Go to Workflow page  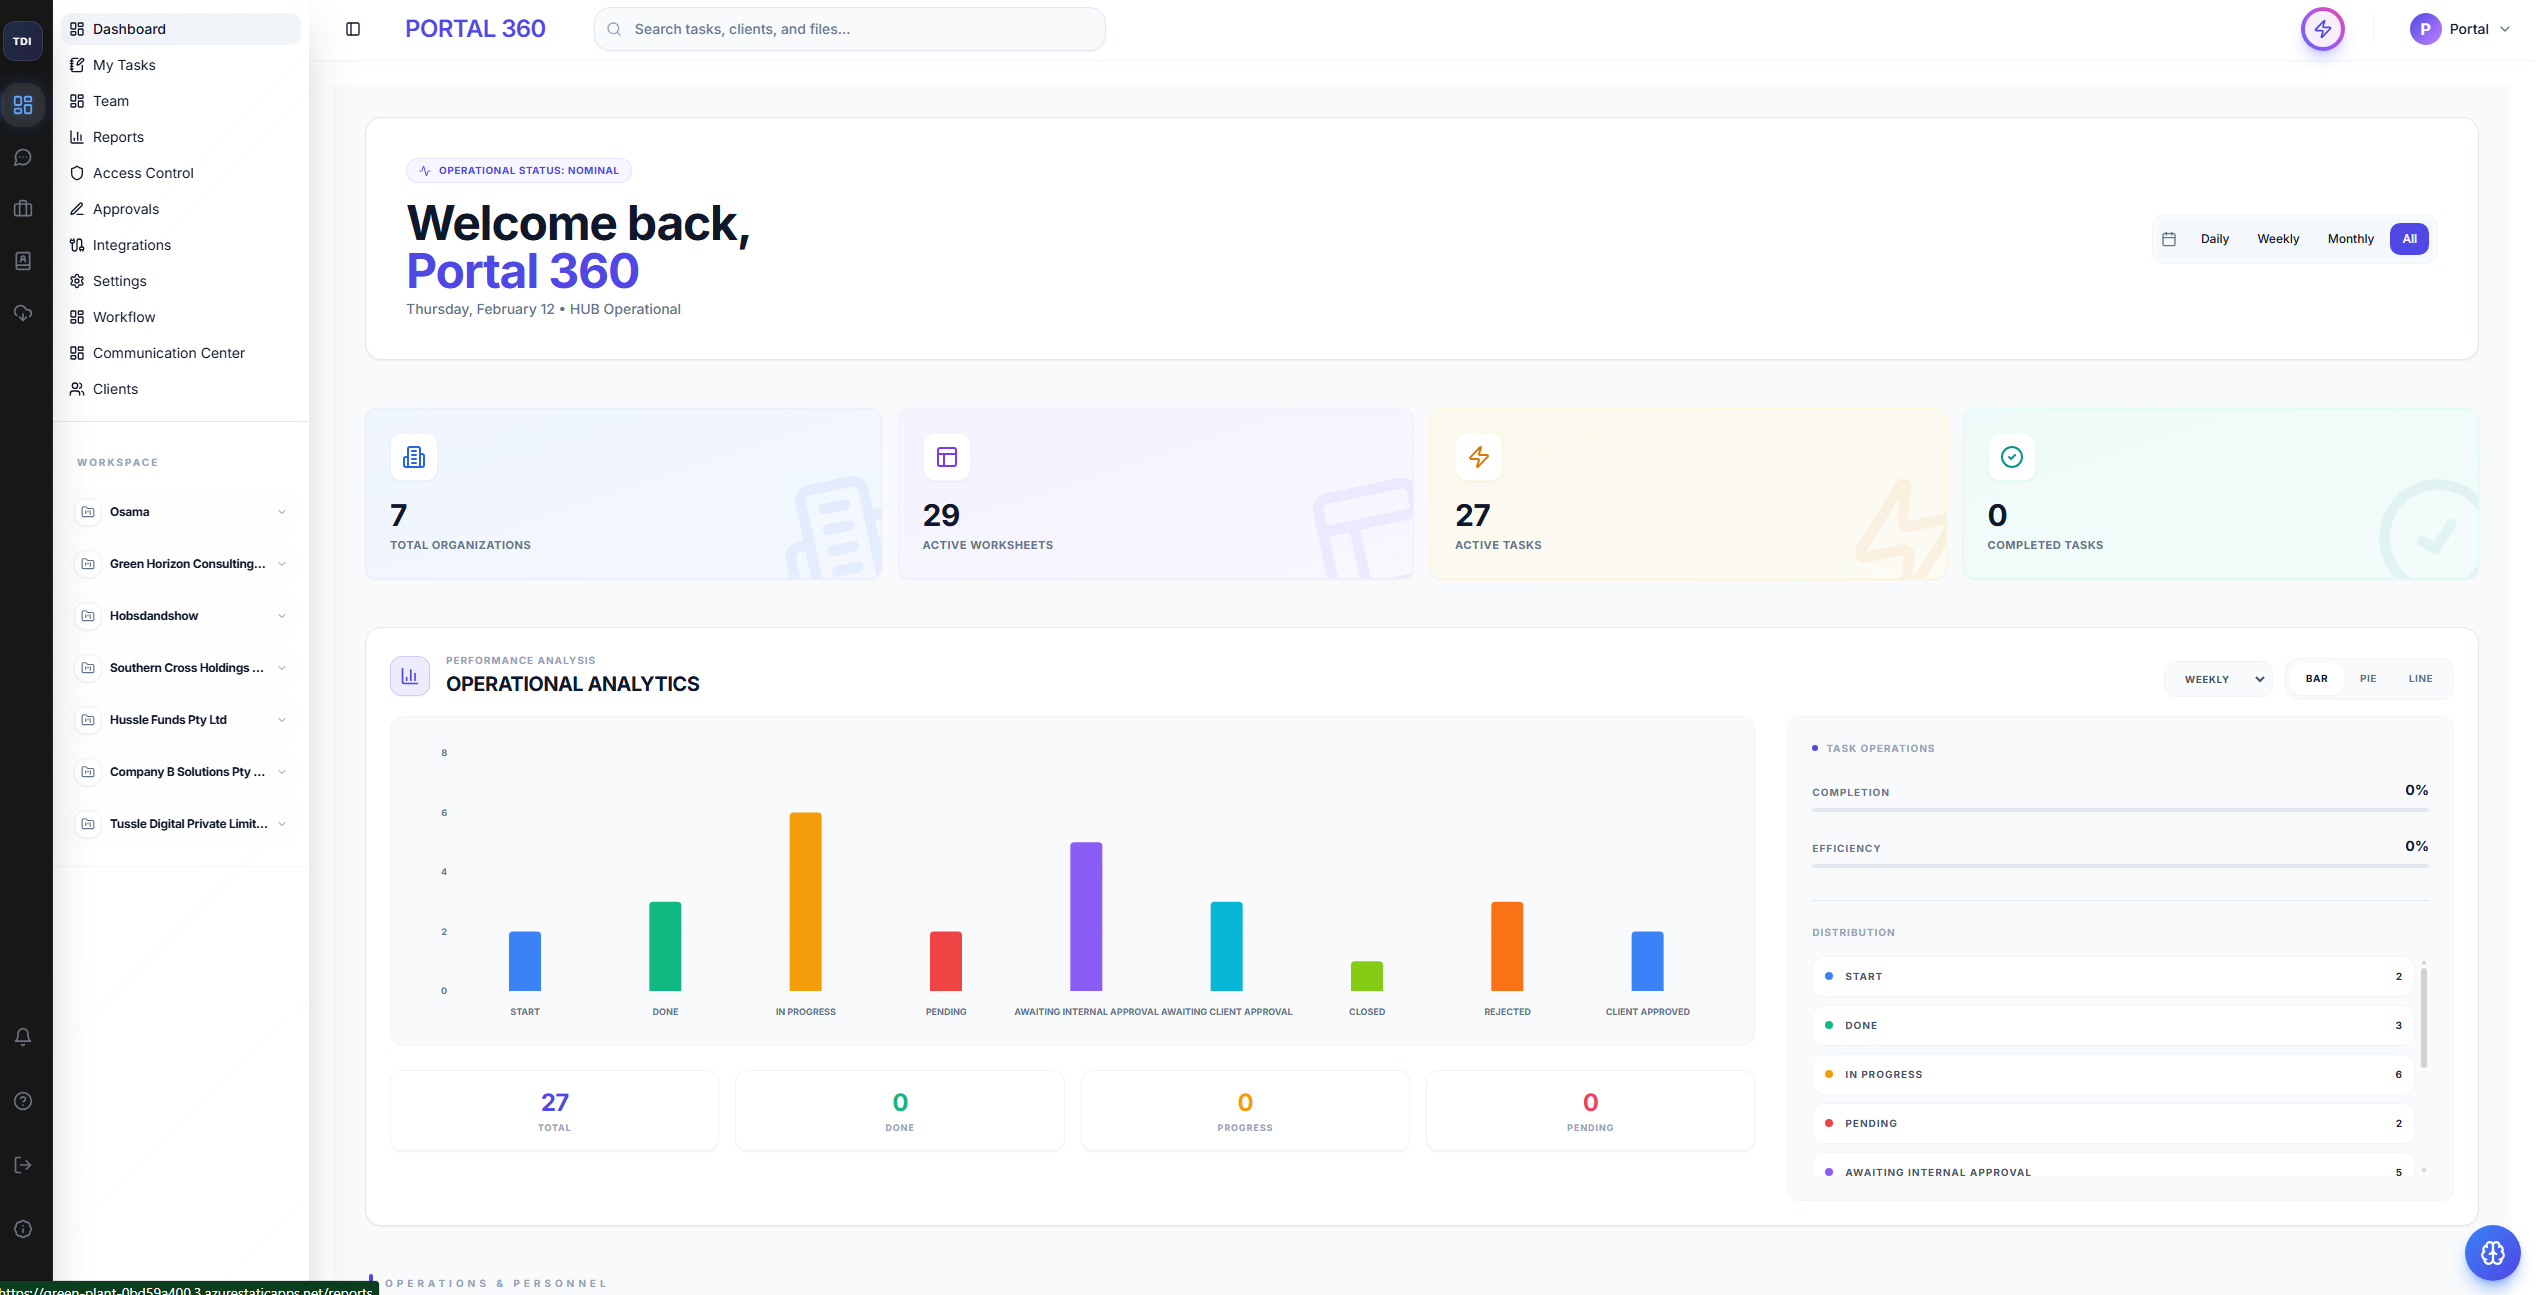tap(181, 317)
